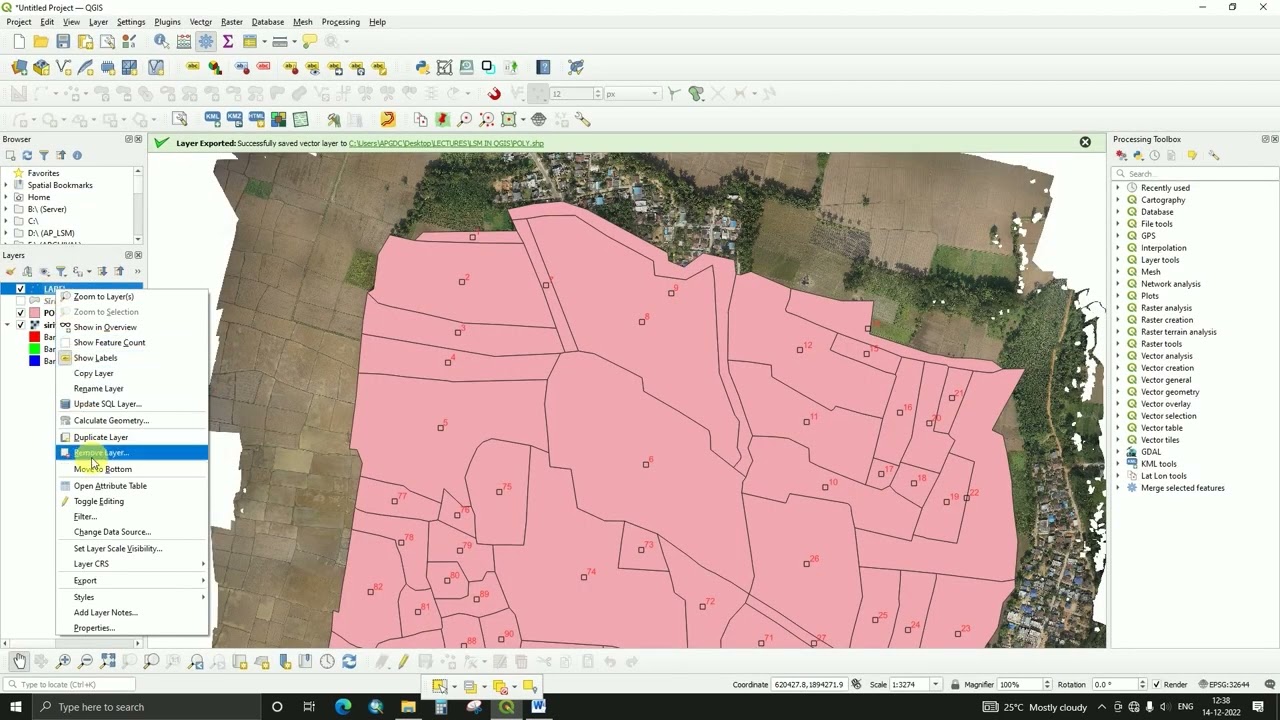Choose Remove Layer from context menu
1280x720 pixels.
[132, 453]
